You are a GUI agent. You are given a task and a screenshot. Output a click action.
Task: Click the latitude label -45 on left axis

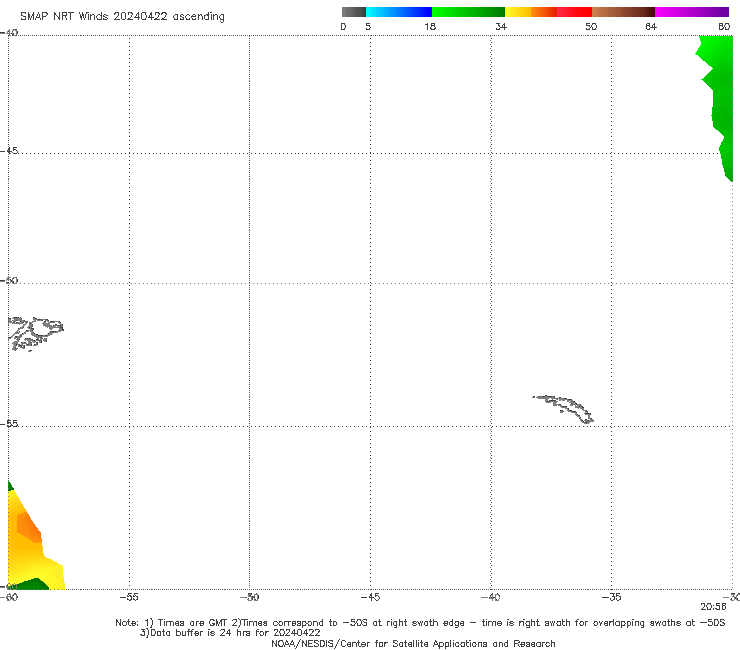pos(9,151)
